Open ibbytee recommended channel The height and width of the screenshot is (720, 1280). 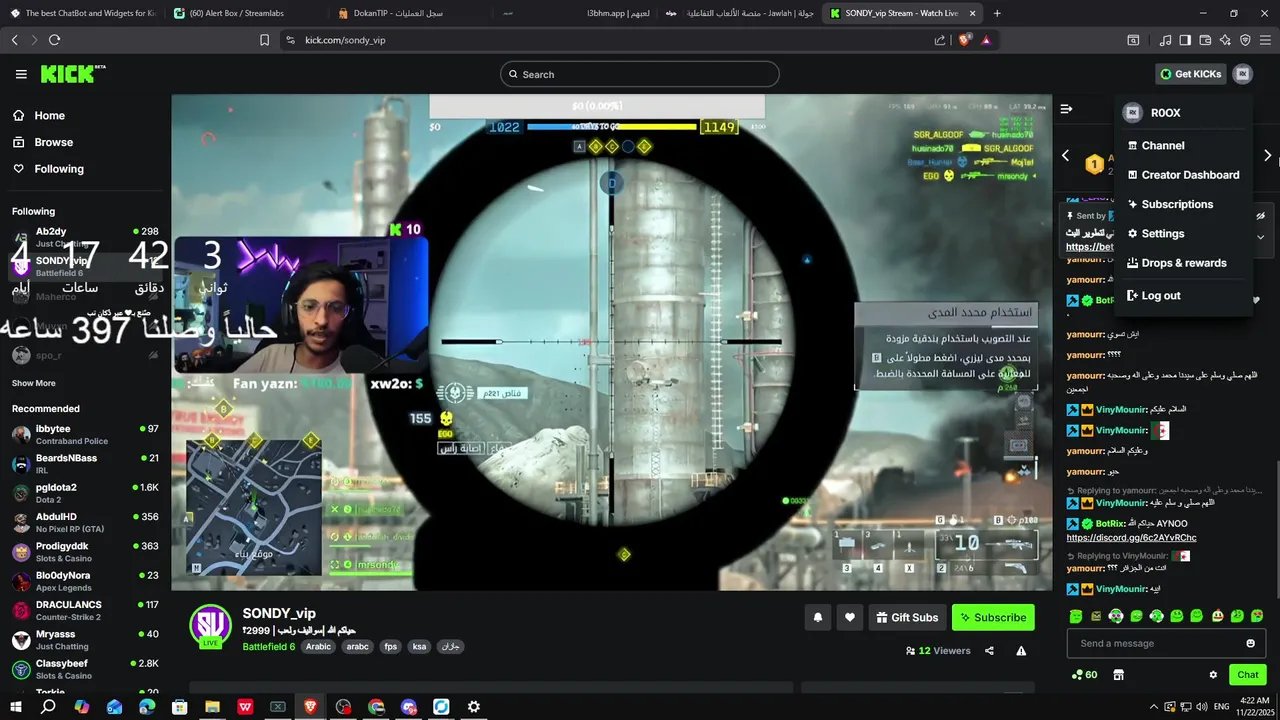pos(85,434)
